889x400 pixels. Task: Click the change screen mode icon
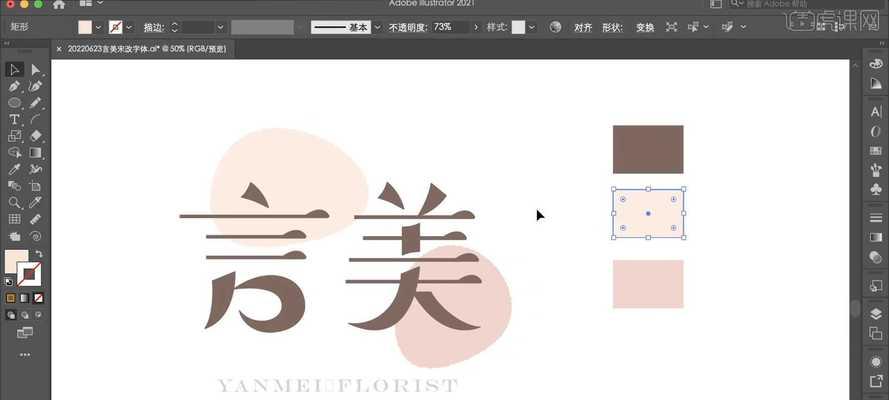tap(24, 333)
